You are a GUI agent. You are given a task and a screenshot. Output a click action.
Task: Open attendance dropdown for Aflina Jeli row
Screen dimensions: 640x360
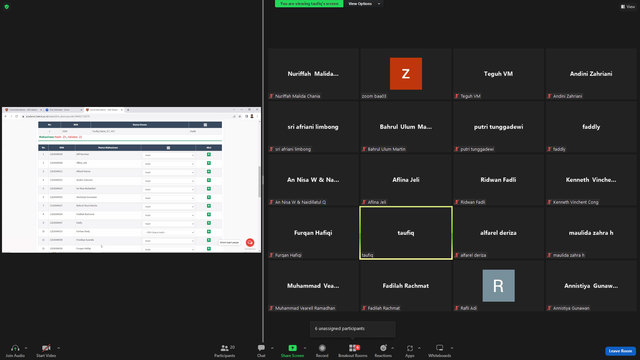coord(168,164)
